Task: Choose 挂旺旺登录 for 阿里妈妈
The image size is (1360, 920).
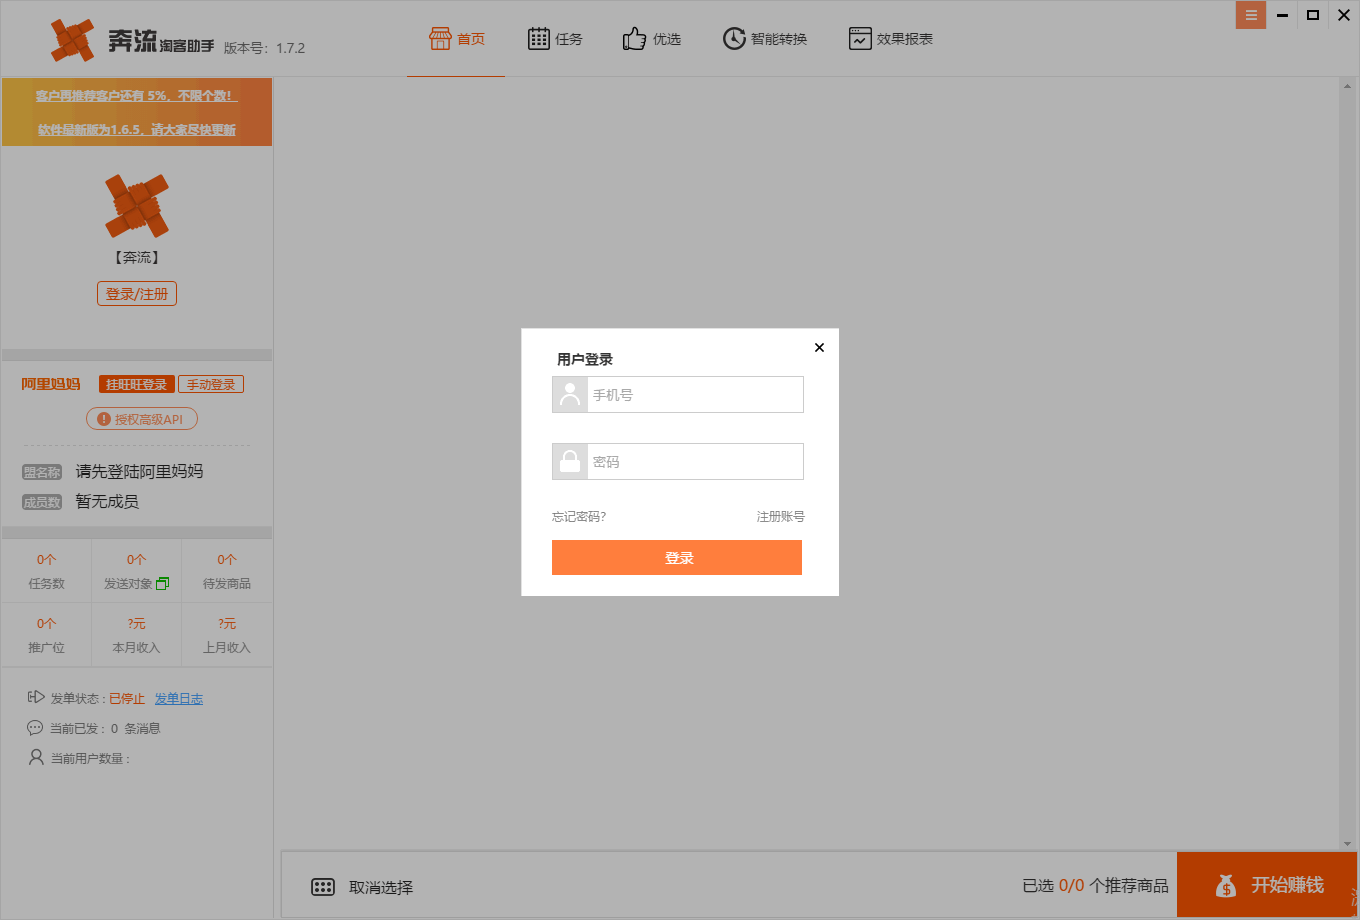Action: tap(137, 385)
